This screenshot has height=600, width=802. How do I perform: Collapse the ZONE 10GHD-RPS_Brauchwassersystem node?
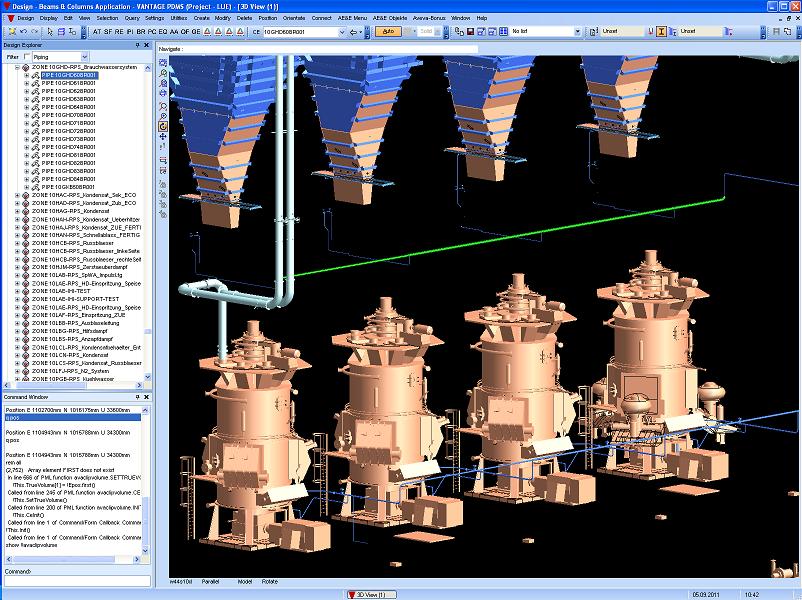(17, 67)
